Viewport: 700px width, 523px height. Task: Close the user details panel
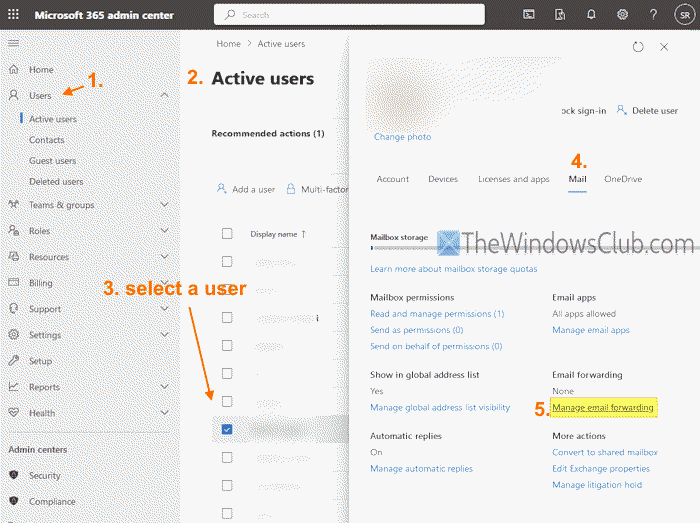(664, 46)
